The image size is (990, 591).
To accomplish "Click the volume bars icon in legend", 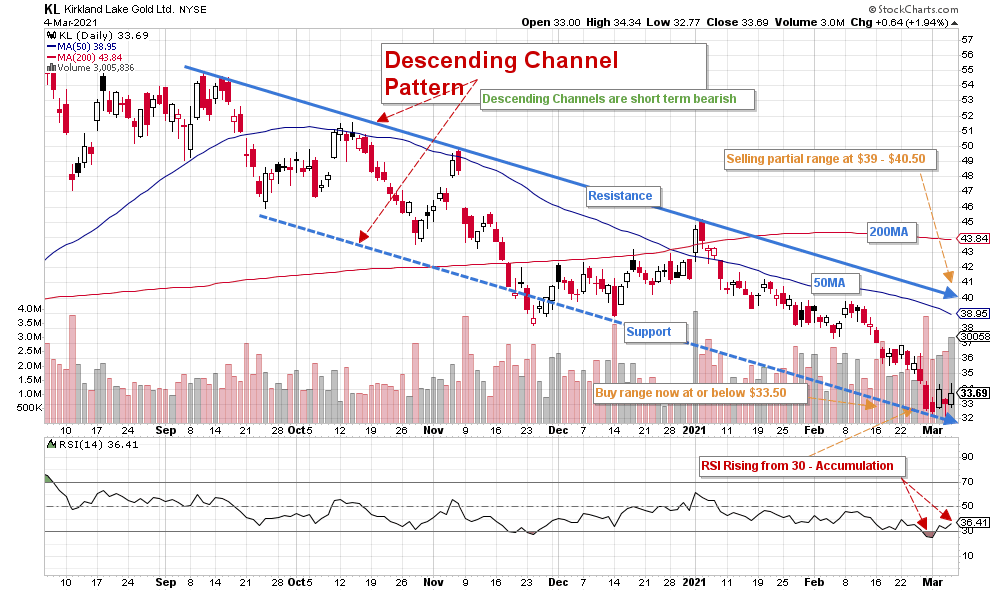I will click(52, 68).
